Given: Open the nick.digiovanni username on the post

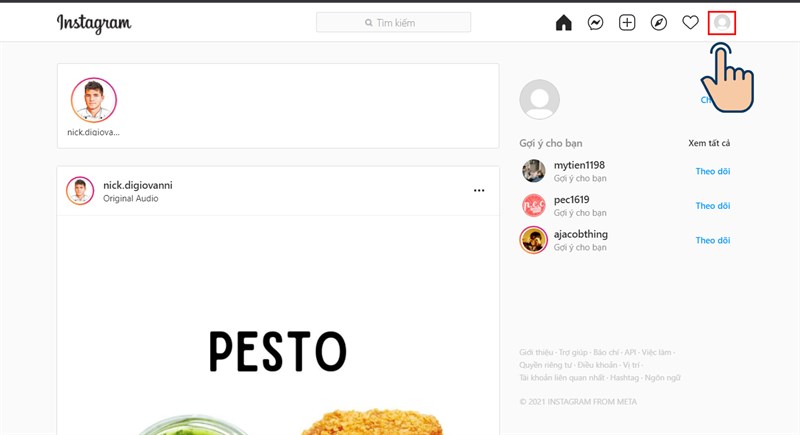Looking at the screenshot, I should 138,185.
